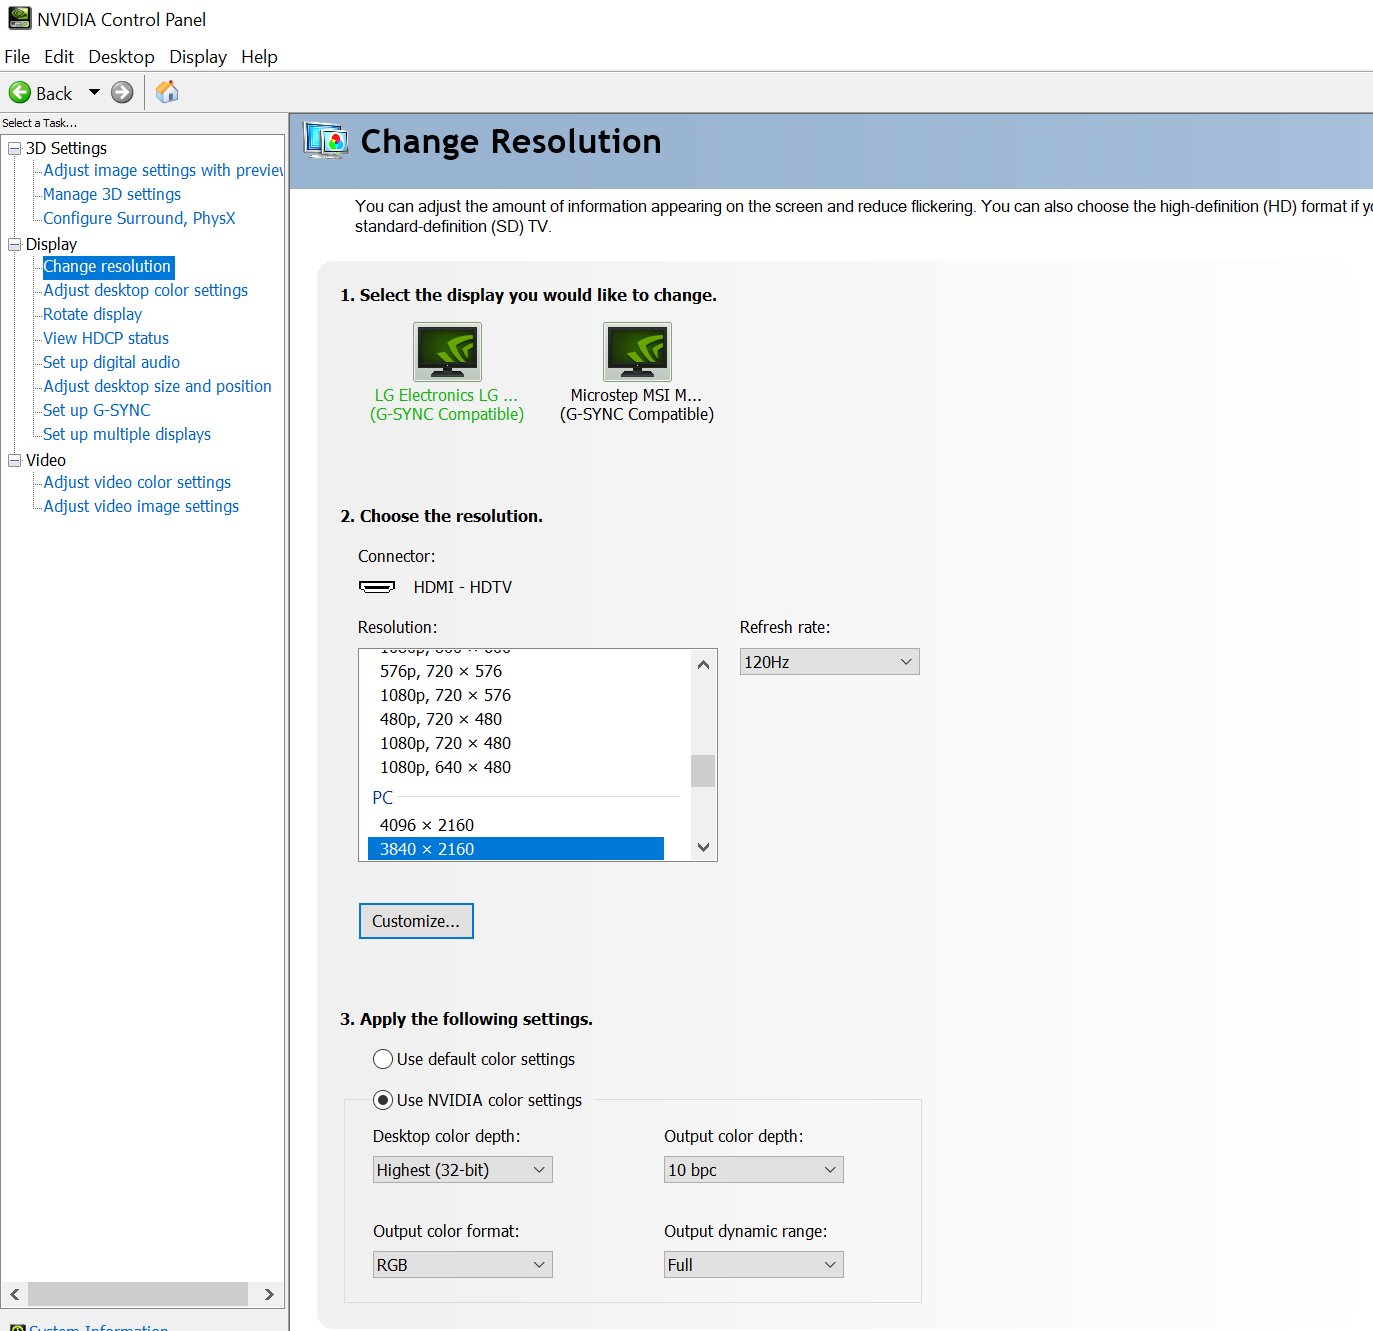
Task: Open the Help menu
Action: [x=259, y=57]
